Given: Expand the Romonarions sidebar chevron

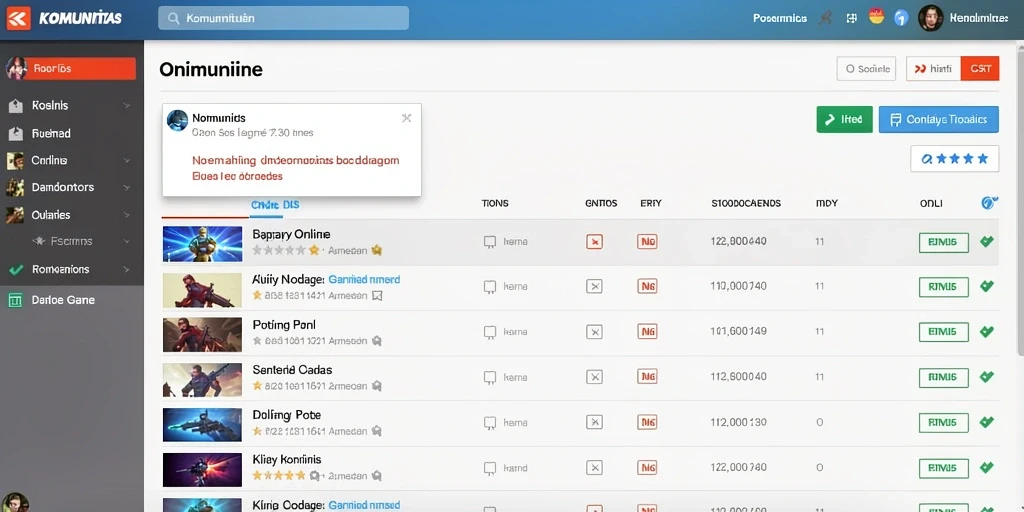Looking at the screenshot, I should (x=127, y=269).
